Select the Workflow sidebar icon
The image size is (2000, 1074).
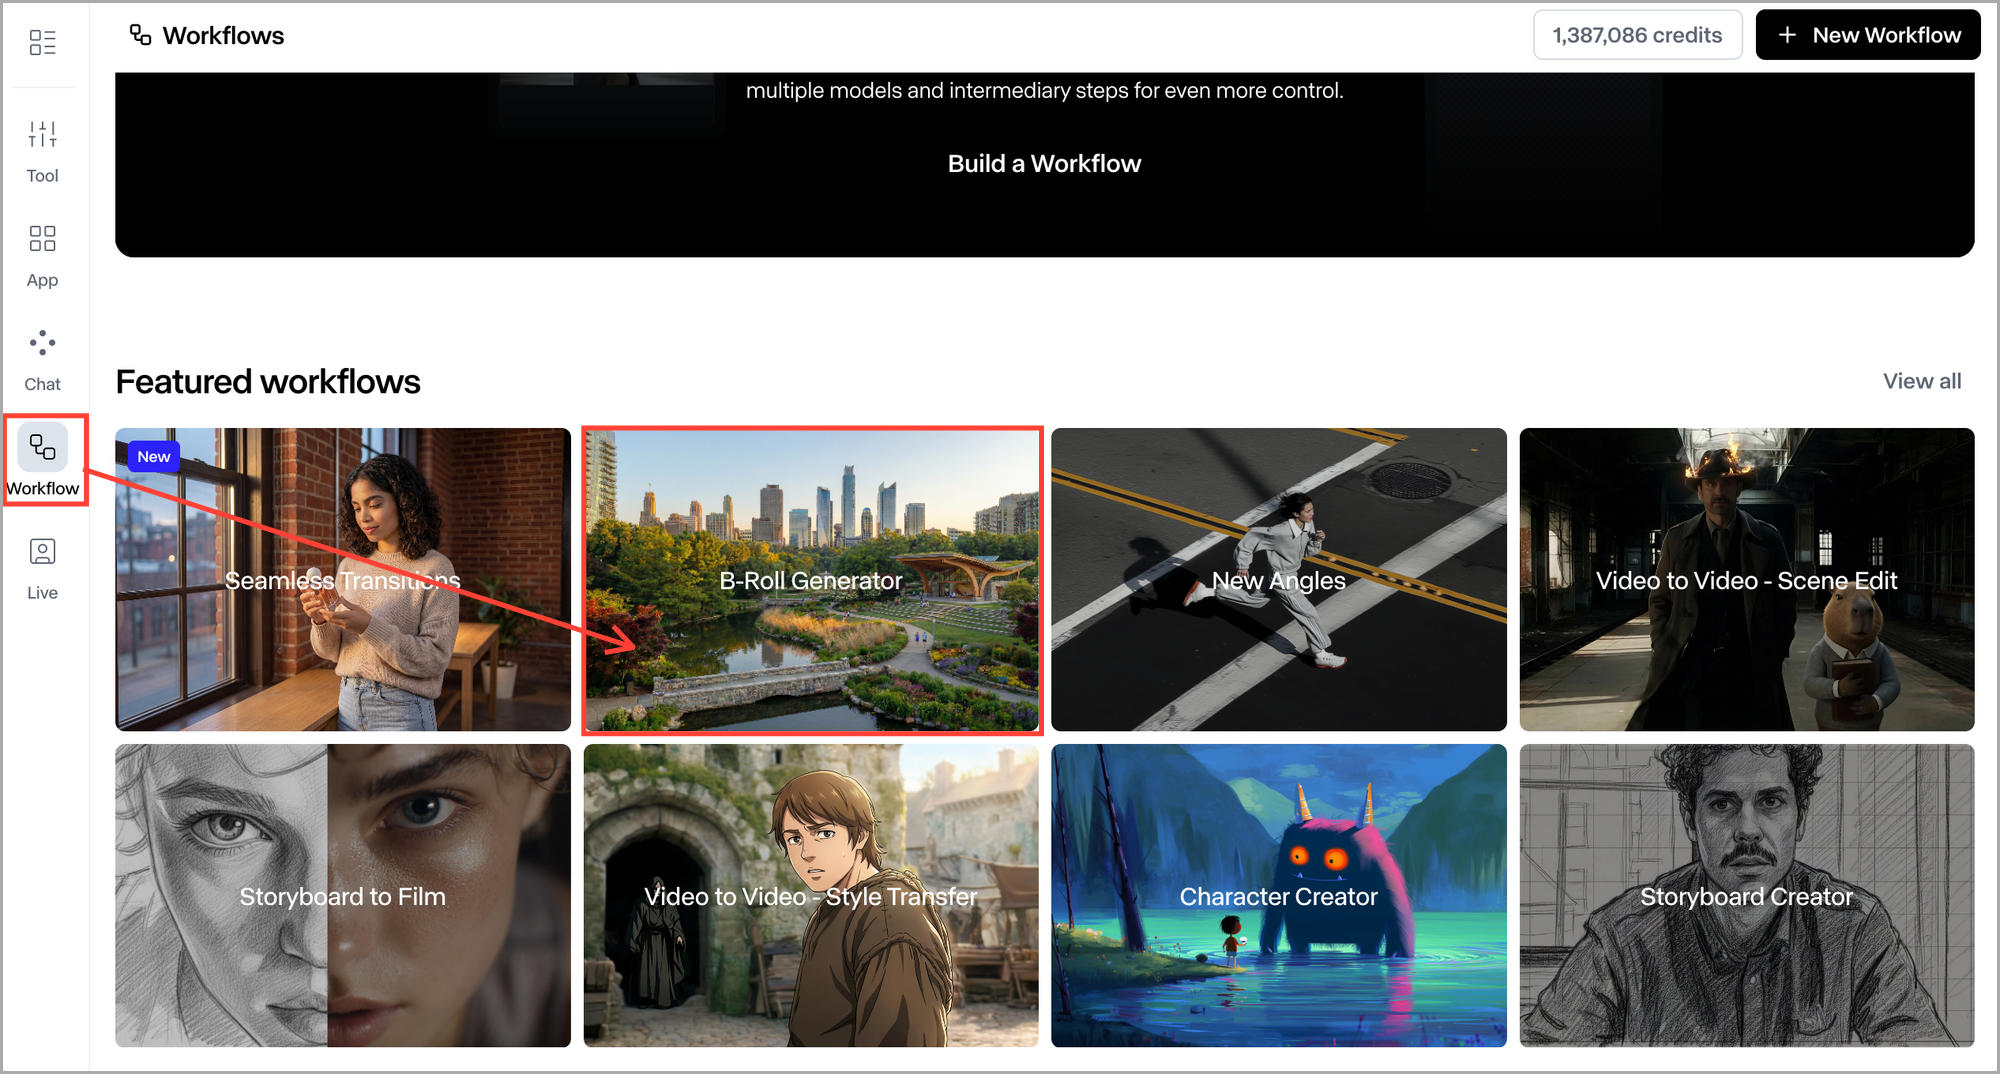coord(42,447)
